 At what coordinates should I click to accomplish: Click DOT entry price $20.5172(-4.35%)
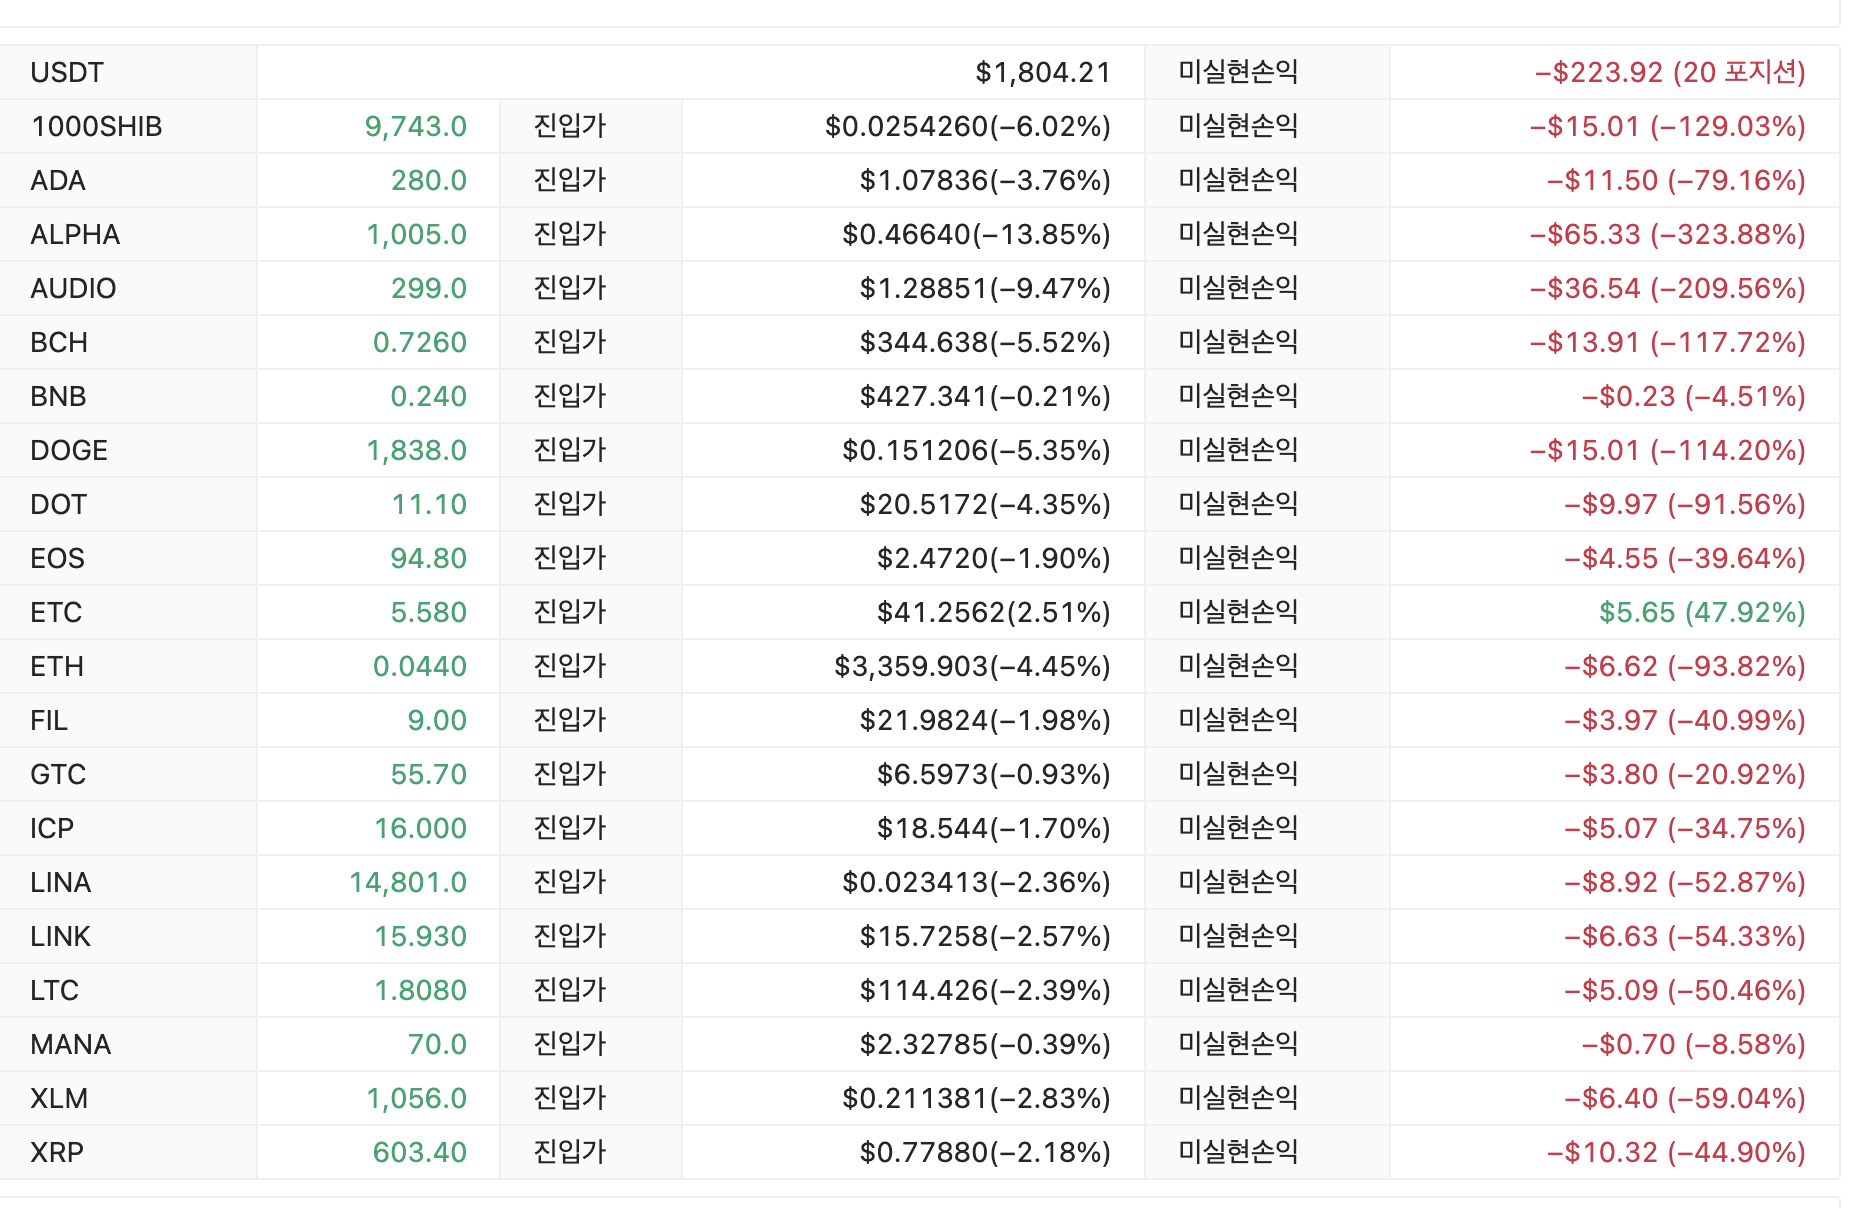(x=985, y=505)
